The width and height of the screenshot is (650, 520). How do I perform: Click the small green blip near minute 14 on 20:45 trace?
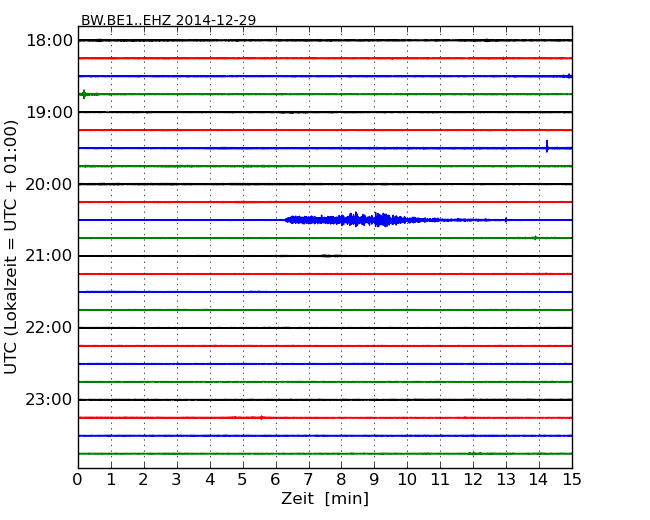pyautogui.click(x=535, y=238)
